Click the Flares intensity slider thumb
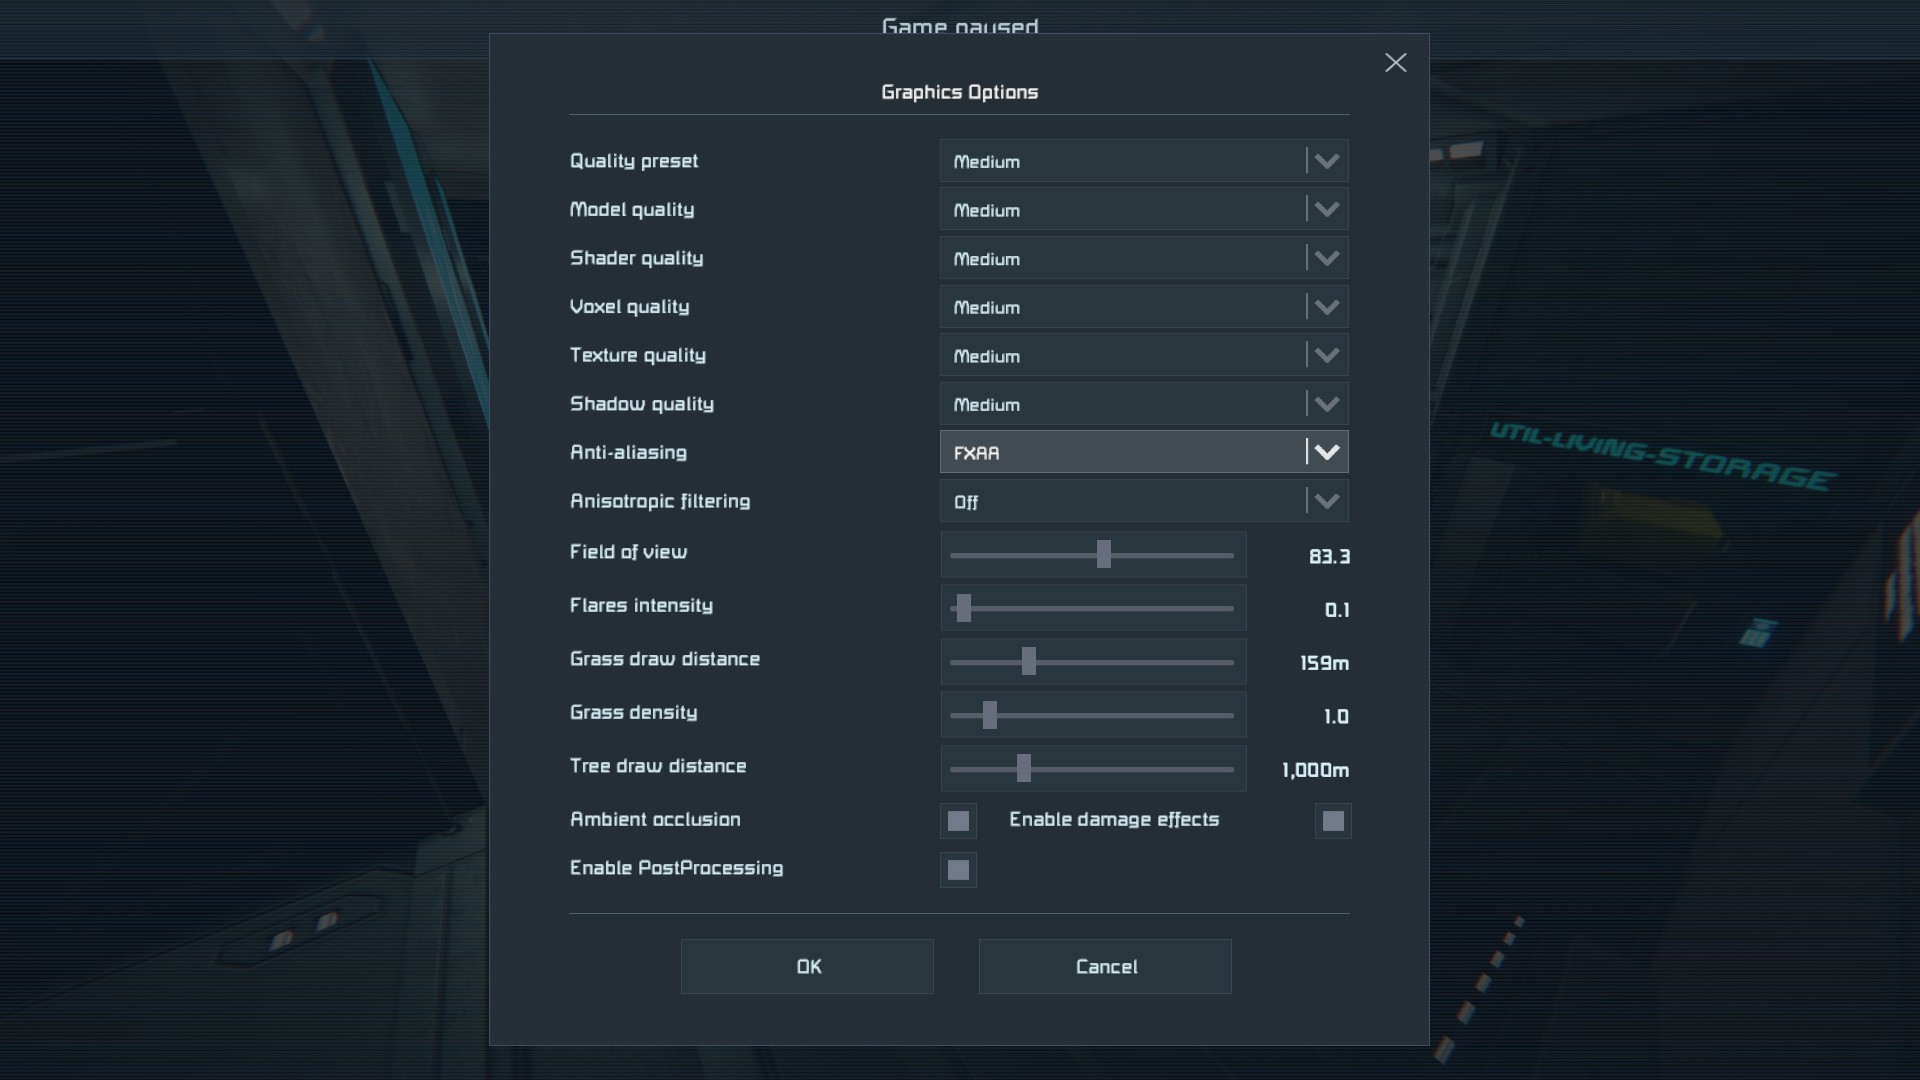 963,608
